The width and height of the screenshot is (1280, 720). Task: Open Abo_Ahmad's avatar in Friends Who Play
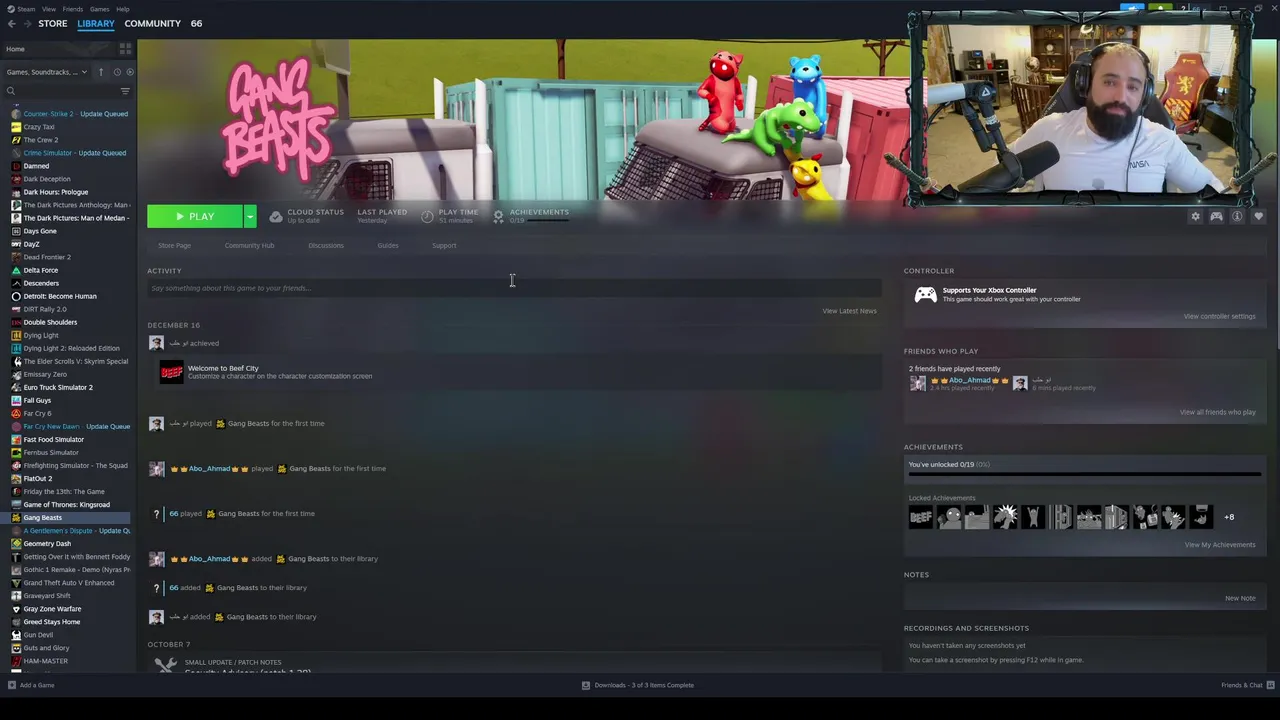pos(917,383)
